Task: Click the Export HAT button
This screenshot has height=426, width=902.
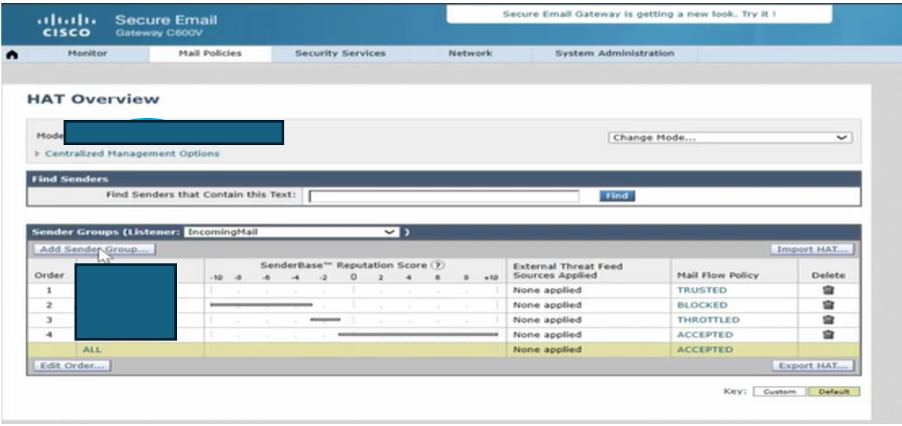Action: [x=811, y=366]
